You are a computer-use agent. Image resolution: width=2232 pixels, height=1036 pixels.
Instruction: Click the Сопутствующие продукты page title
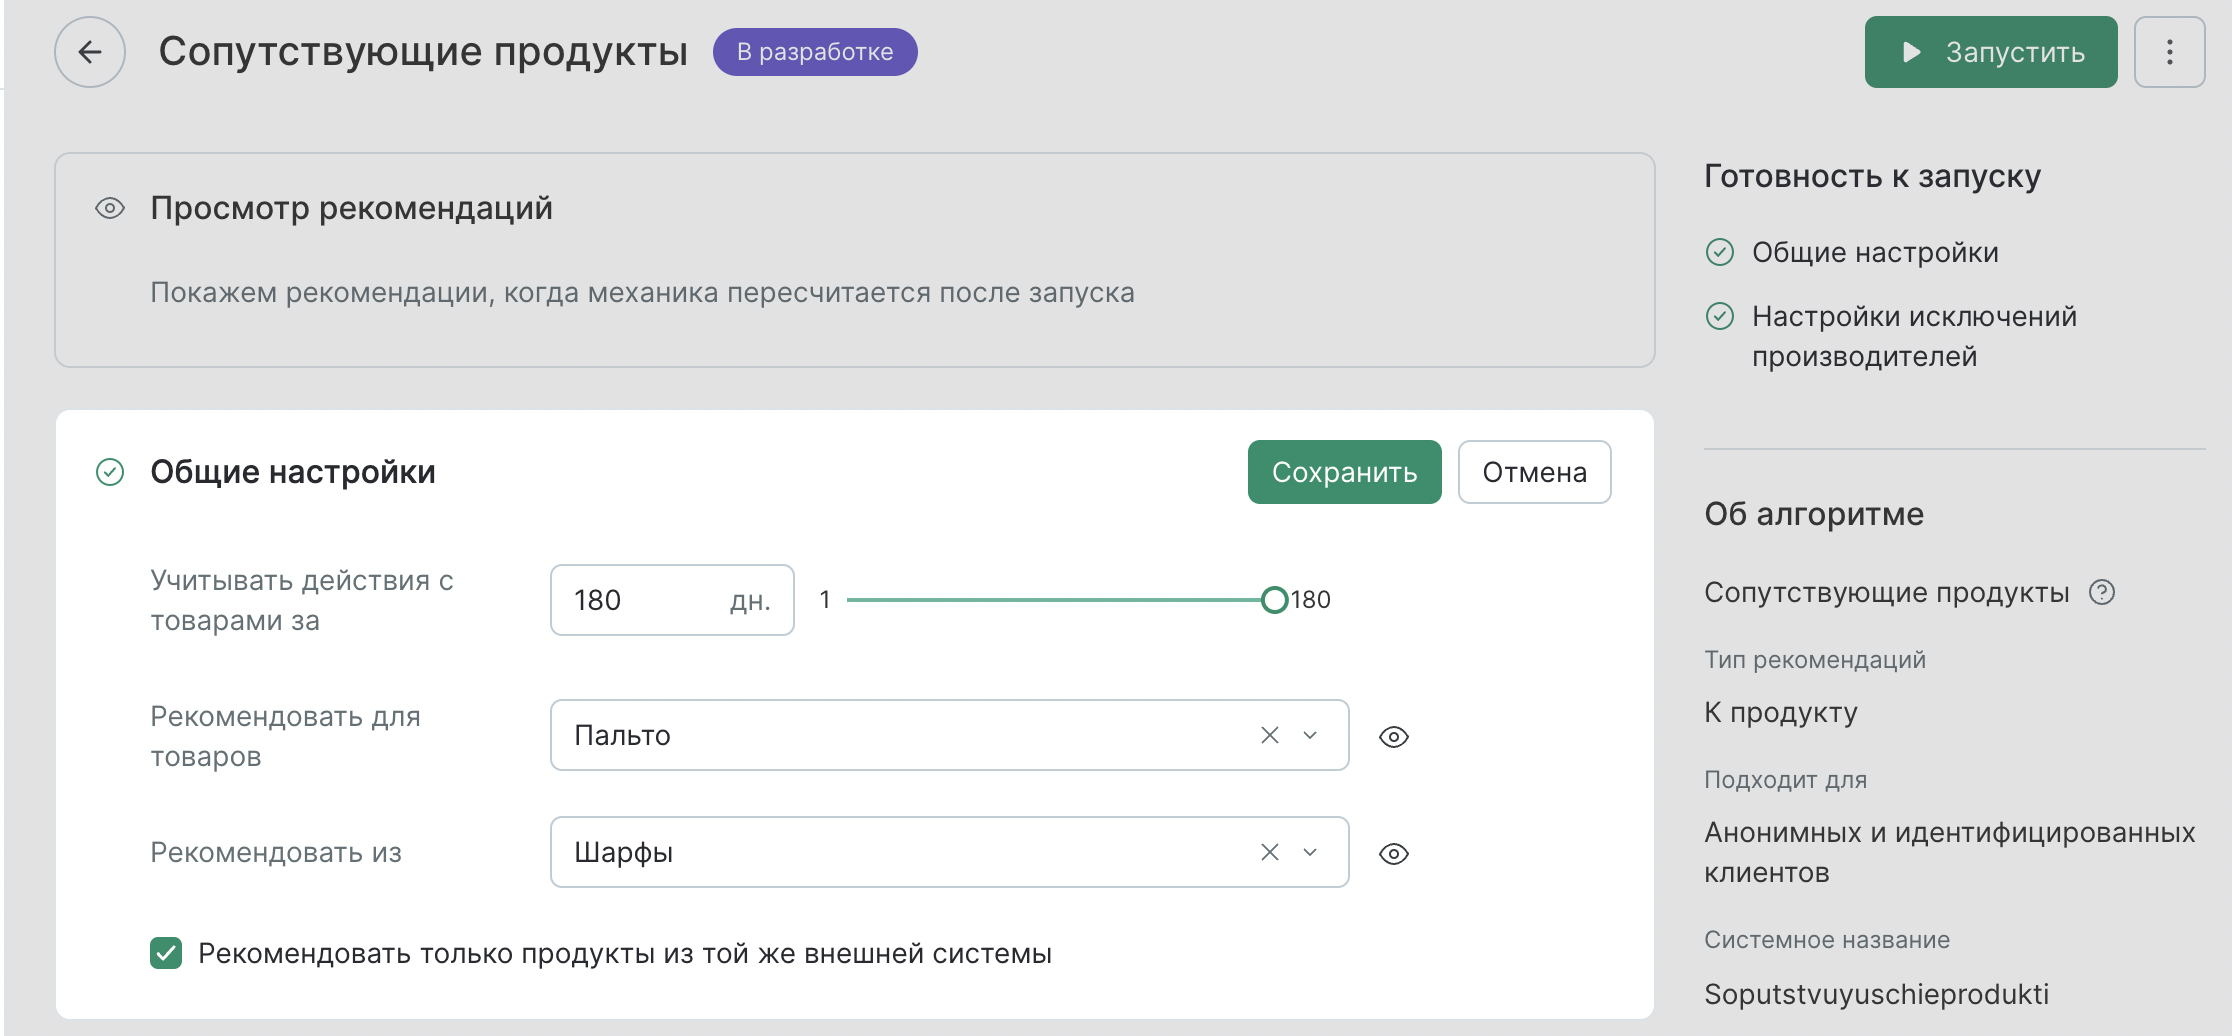(423, 52)
